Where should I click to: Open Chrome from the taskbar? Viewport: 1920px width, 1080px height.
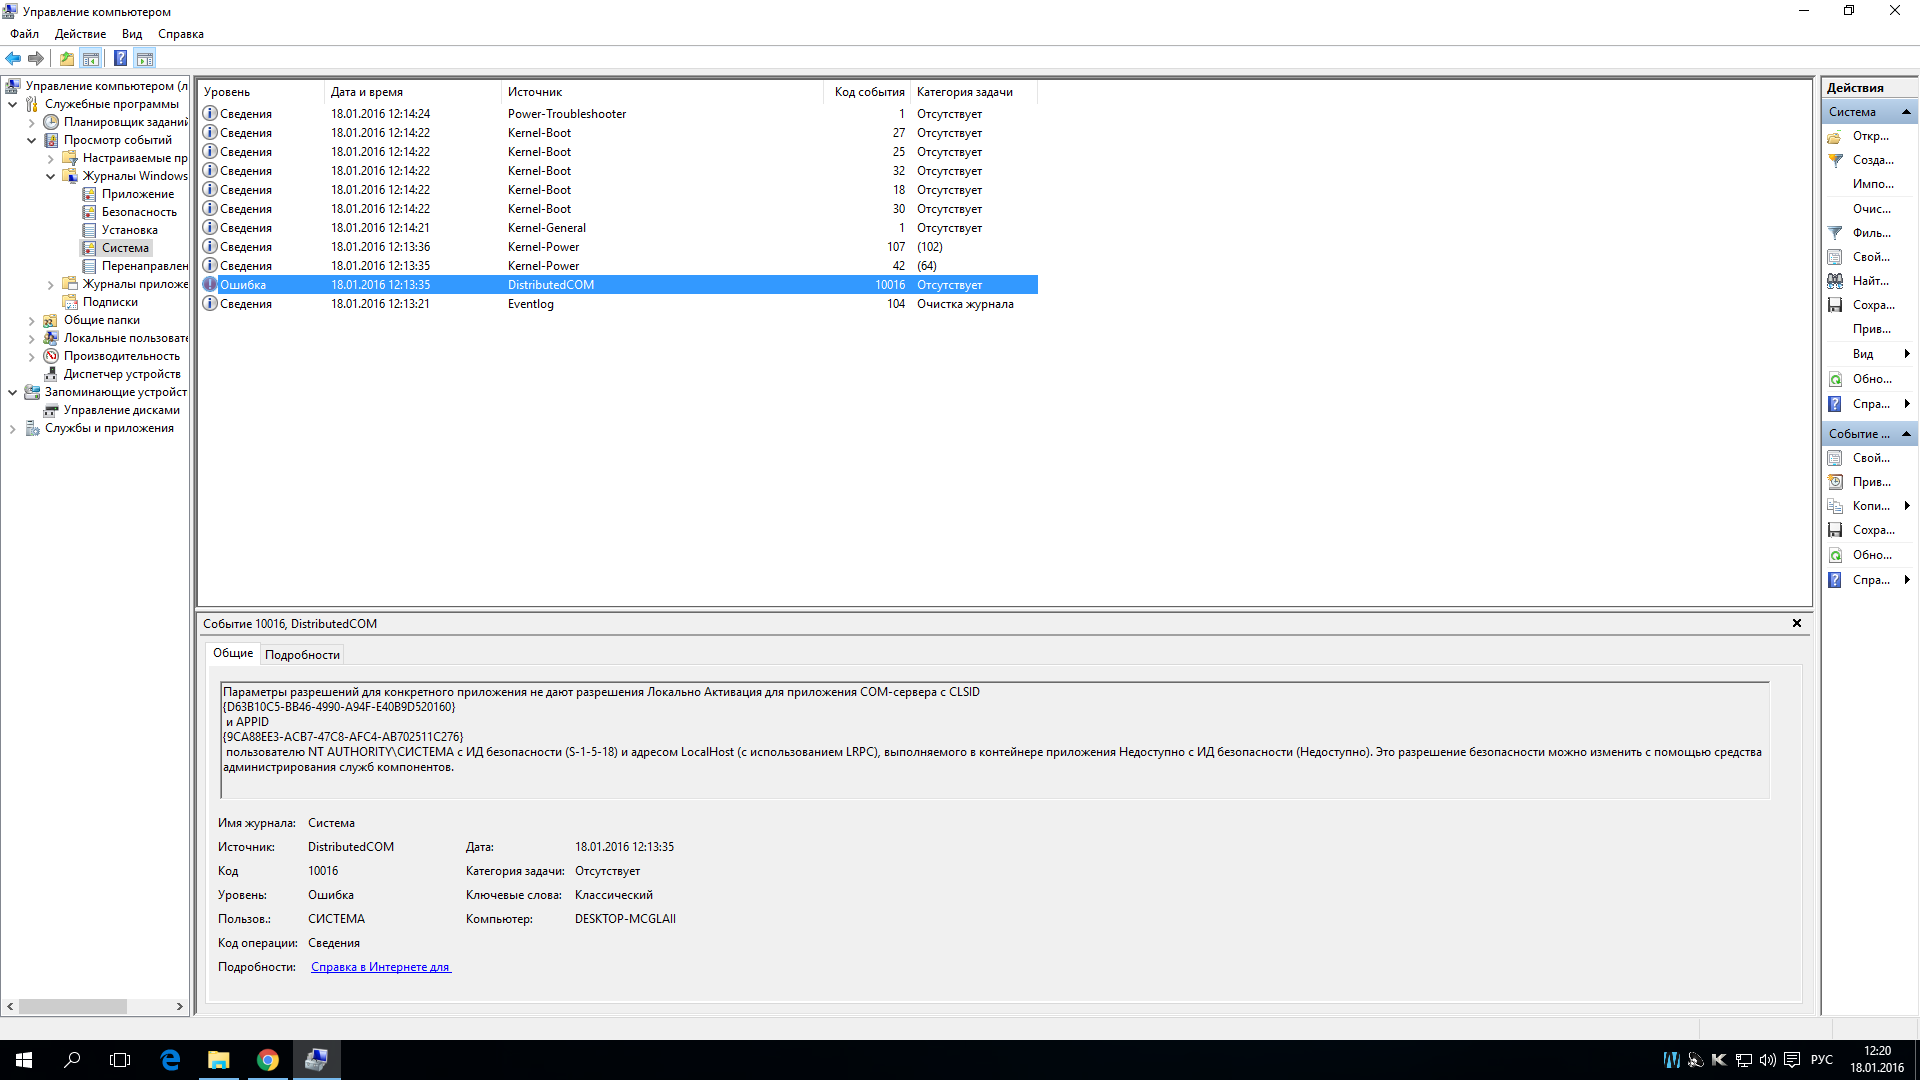(x=267, y=1060)
